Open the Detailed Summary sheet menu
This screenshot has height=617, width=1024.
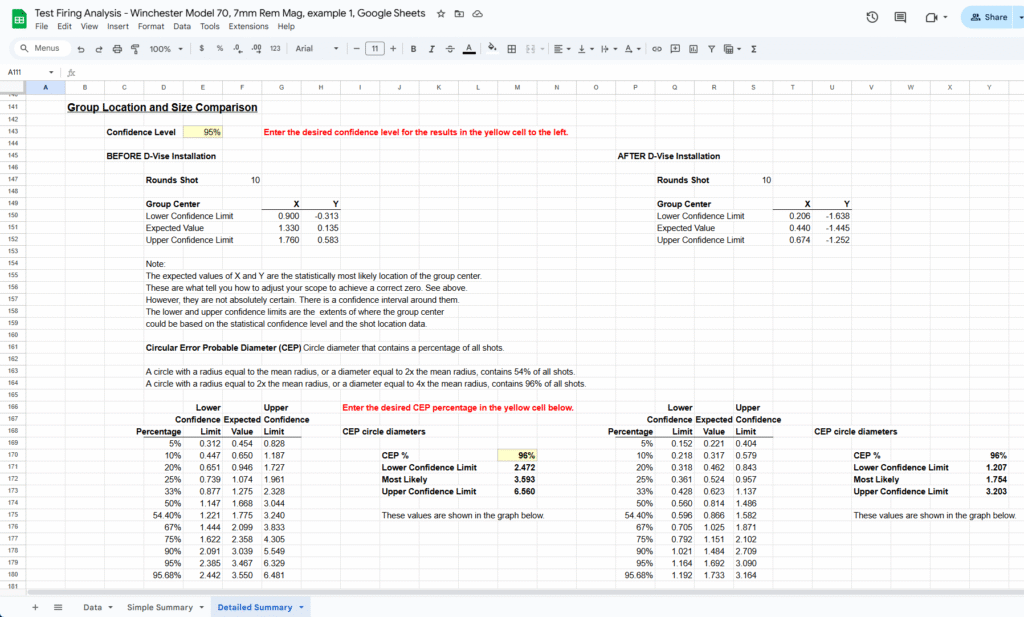[x=299, y=606]
